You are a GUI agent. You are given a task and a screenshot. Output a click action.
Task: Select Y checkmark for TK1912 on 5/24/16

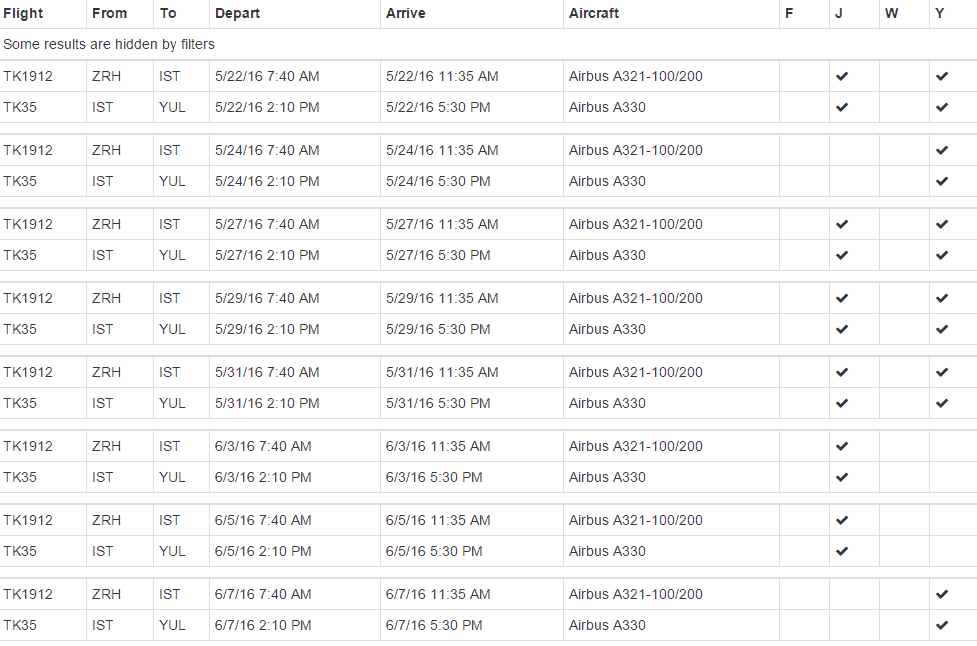pos(942,151)
